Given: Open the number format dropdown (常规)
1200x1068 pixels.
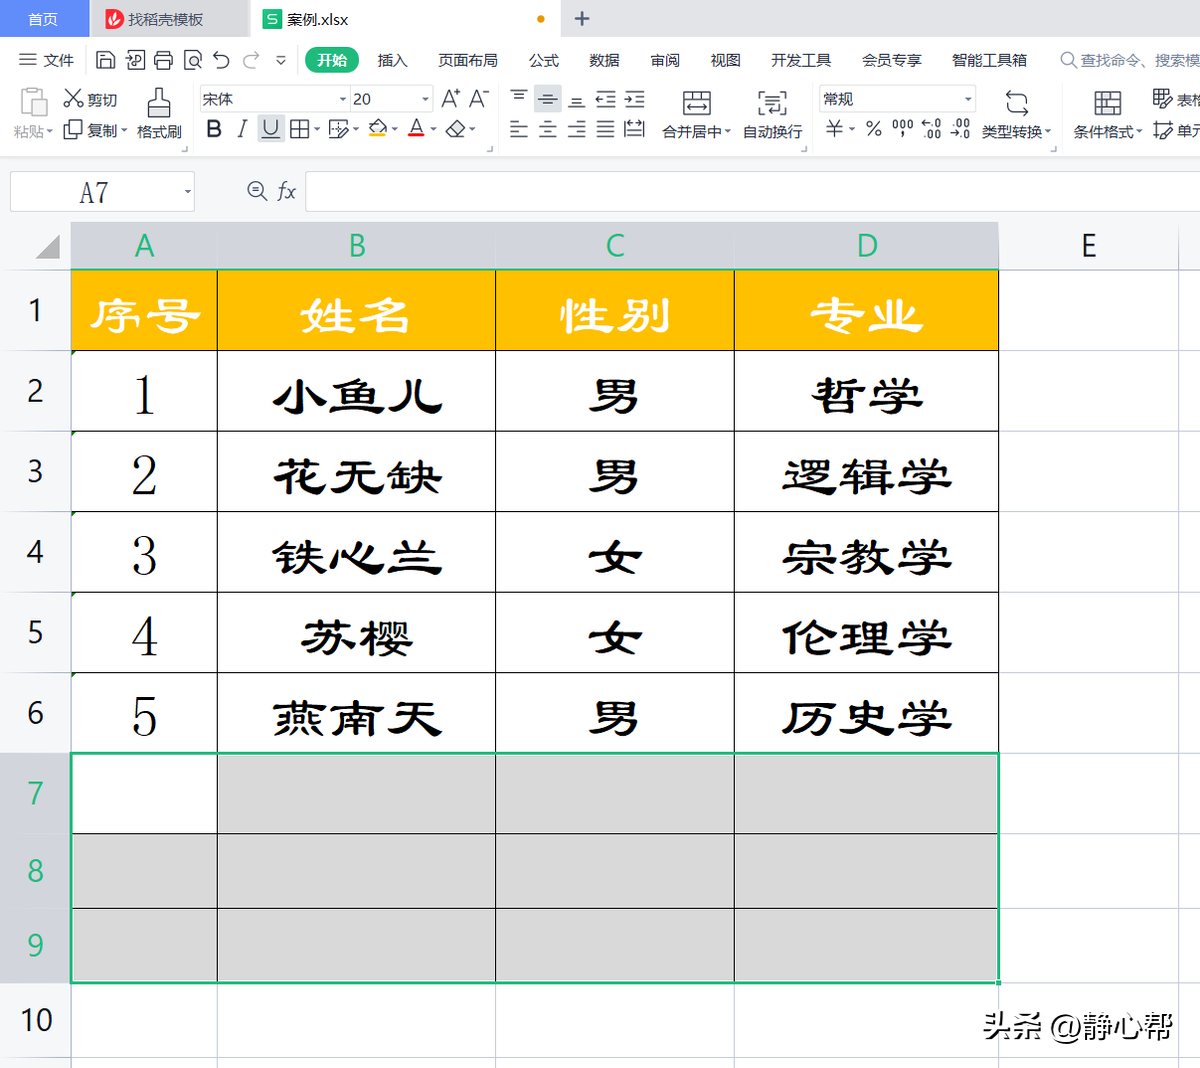Looking at the screenshot, I should pos(968,99).
